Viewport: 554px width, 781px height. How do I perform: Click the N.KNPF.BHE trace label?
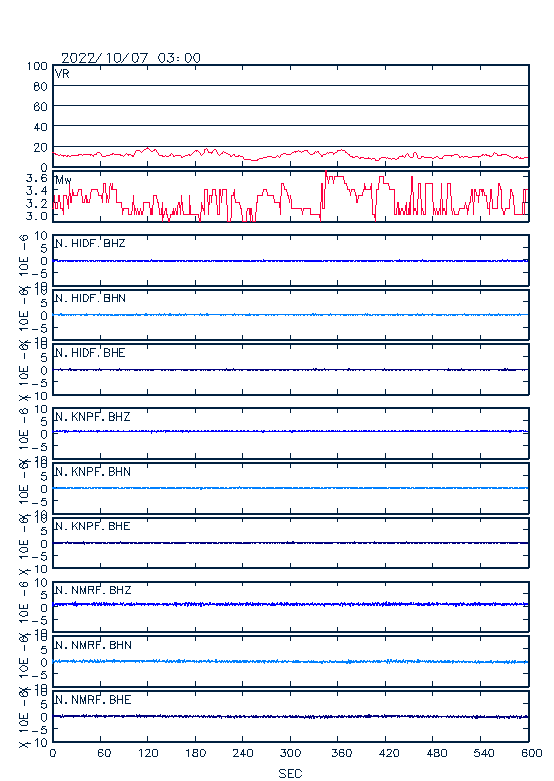point(93,526)
